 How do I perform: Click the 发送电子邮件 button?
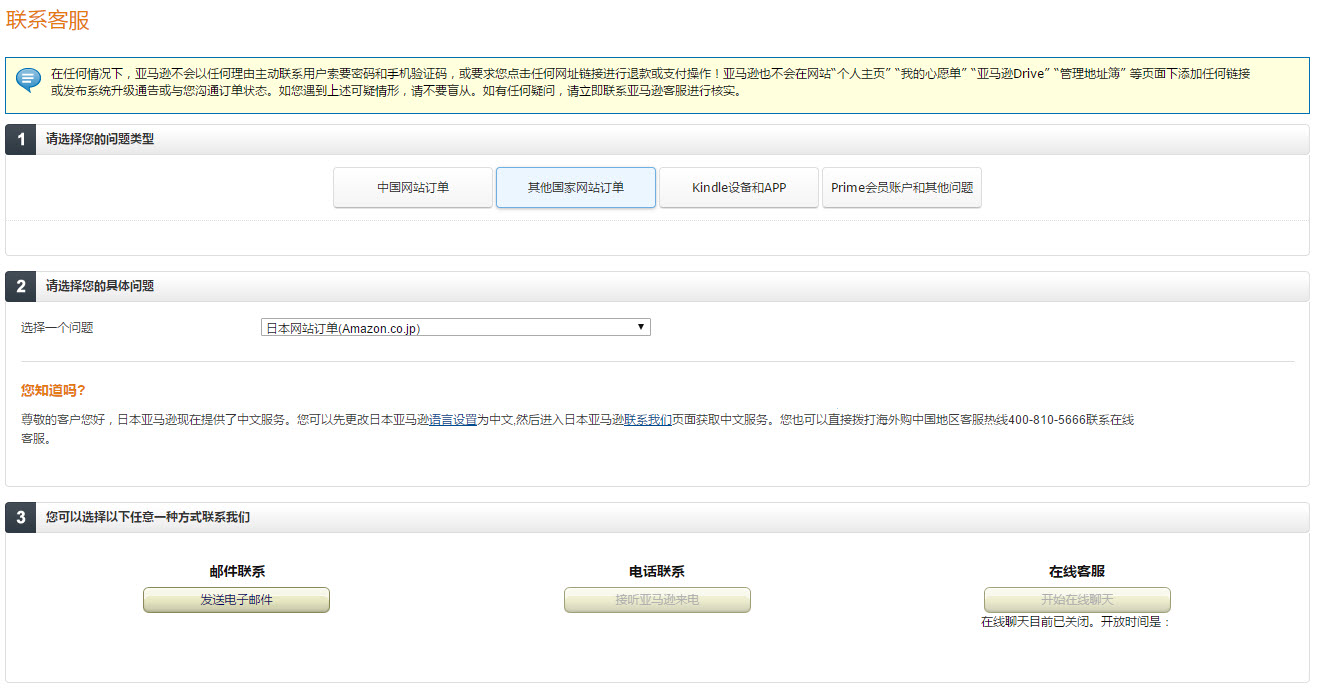tap(236, 600)
